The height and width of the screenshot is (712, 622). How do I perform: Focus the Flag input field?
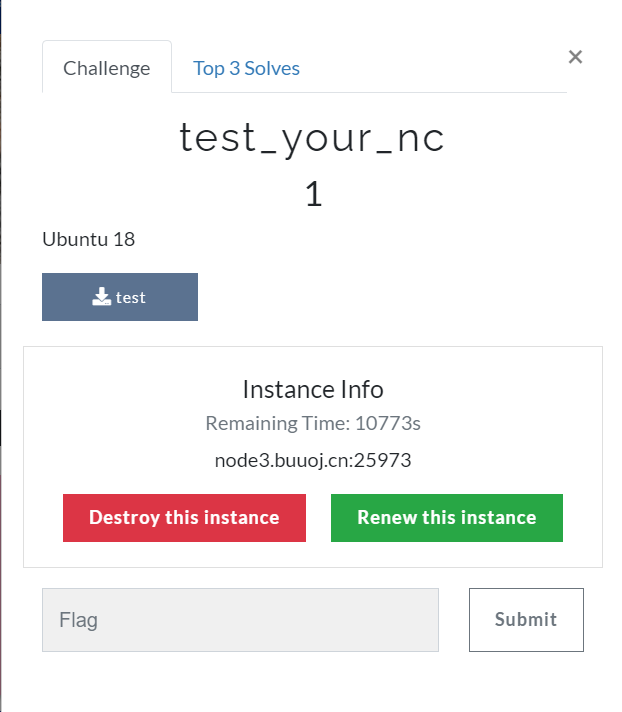[240, 620]
